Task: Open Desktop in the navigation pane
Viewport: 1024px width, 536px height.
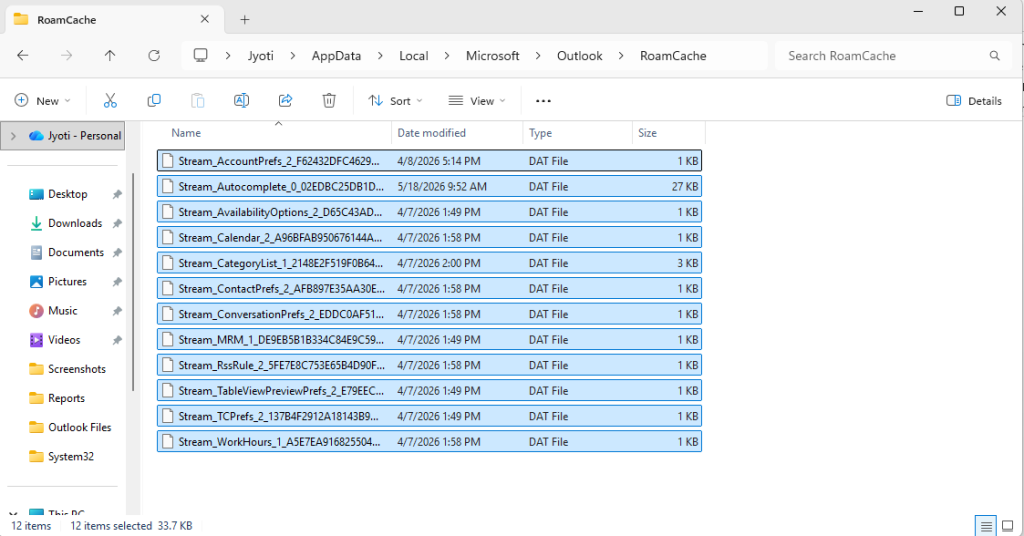Action: click(x=67, y=194)
